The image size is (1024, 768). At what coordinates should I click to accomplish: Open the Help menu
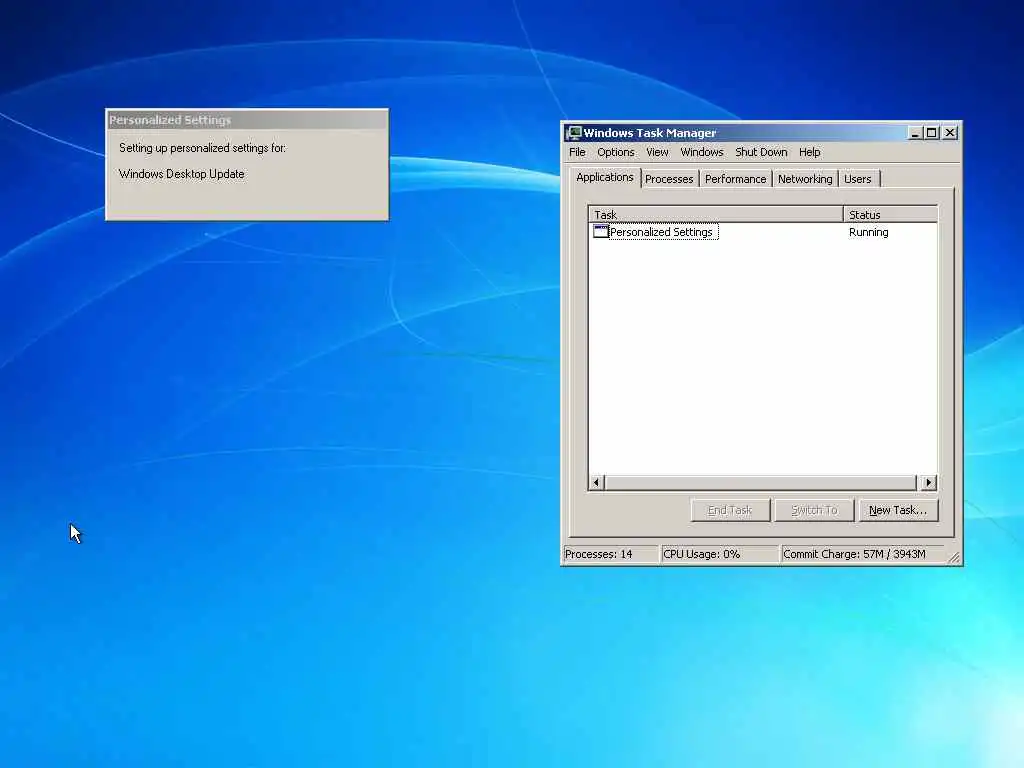pos(809,152)
